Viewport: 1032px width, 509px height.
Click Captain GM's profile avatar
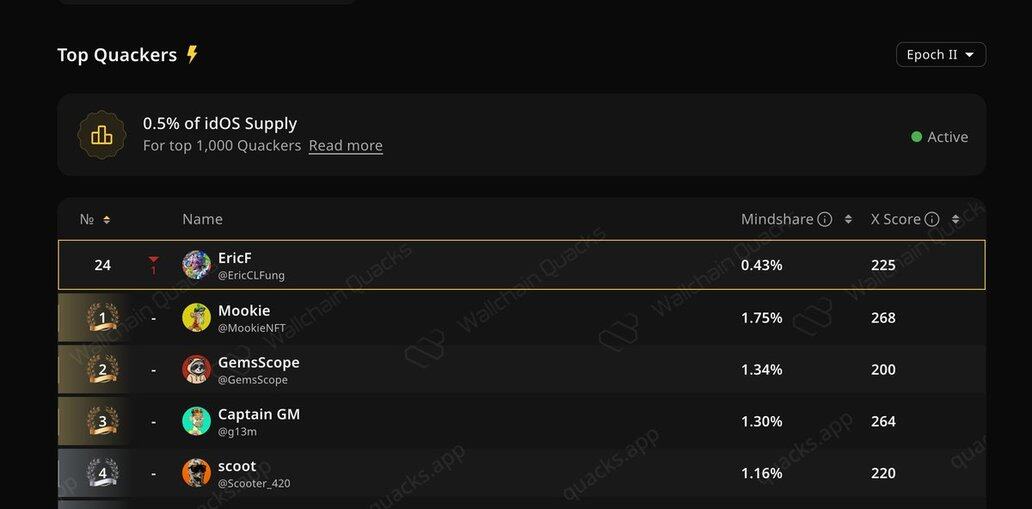click(x=196, y=421)
